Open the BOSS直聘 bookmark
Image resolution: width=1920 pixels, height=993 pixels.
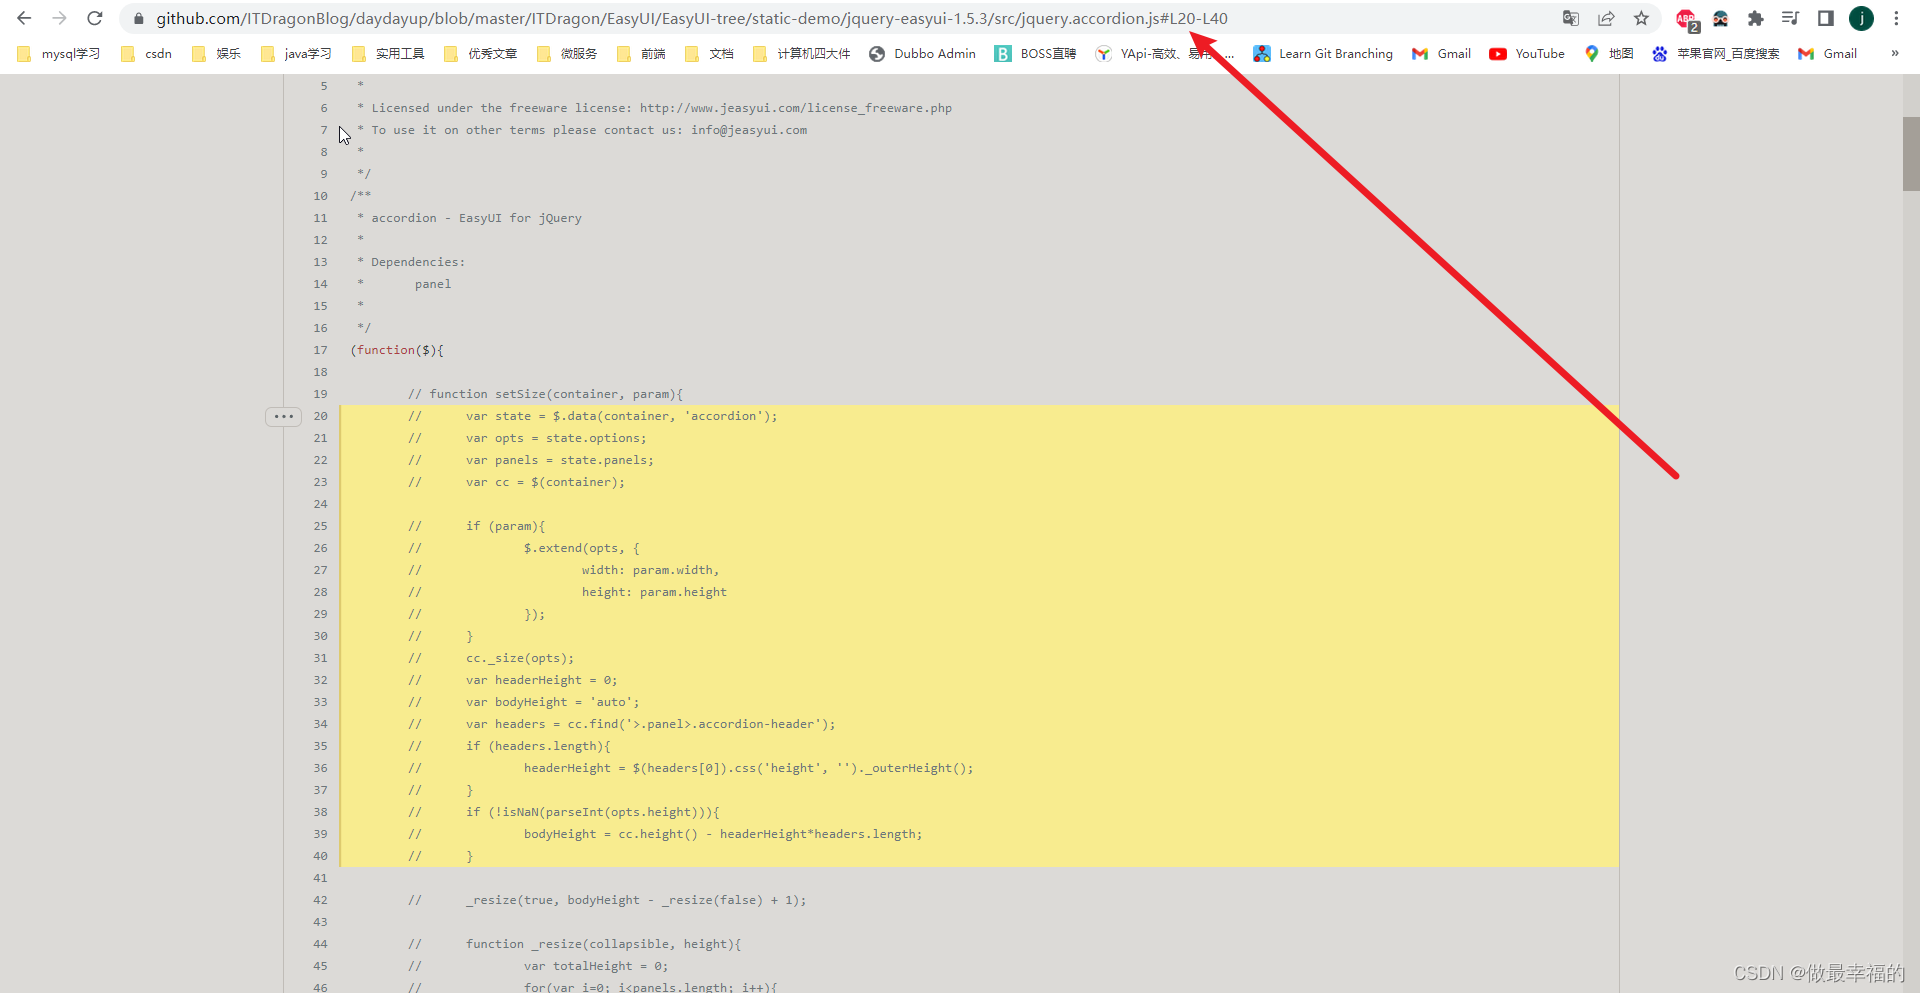(1035, 54)
